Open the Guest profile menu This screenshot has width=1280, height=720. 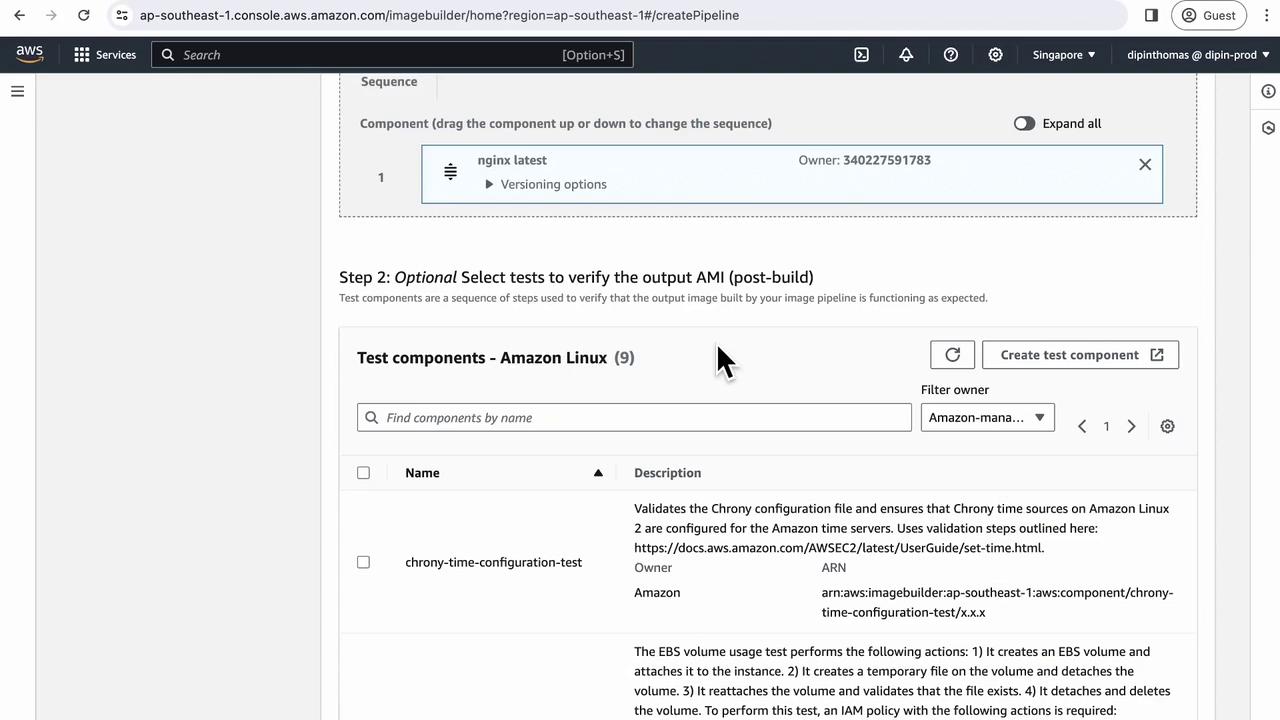click(1209, 15)
